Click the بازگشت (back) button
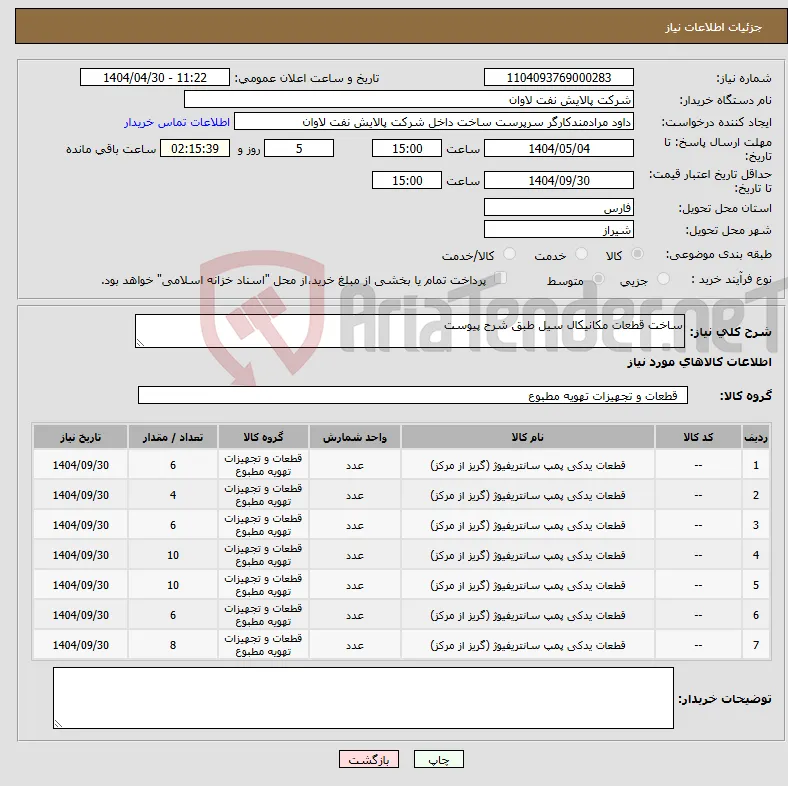The image size is (788, 786). (x=368, y=759)
